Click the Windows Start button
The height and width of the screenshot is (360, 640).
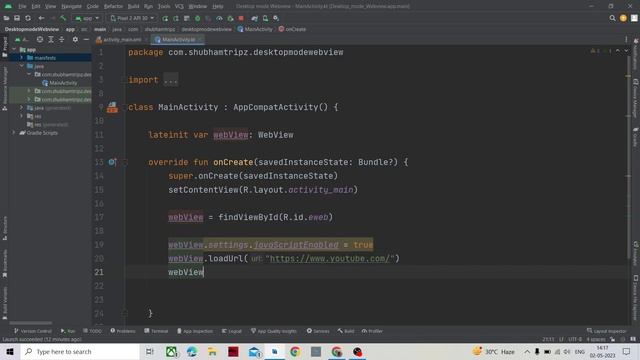coord(10,351)
